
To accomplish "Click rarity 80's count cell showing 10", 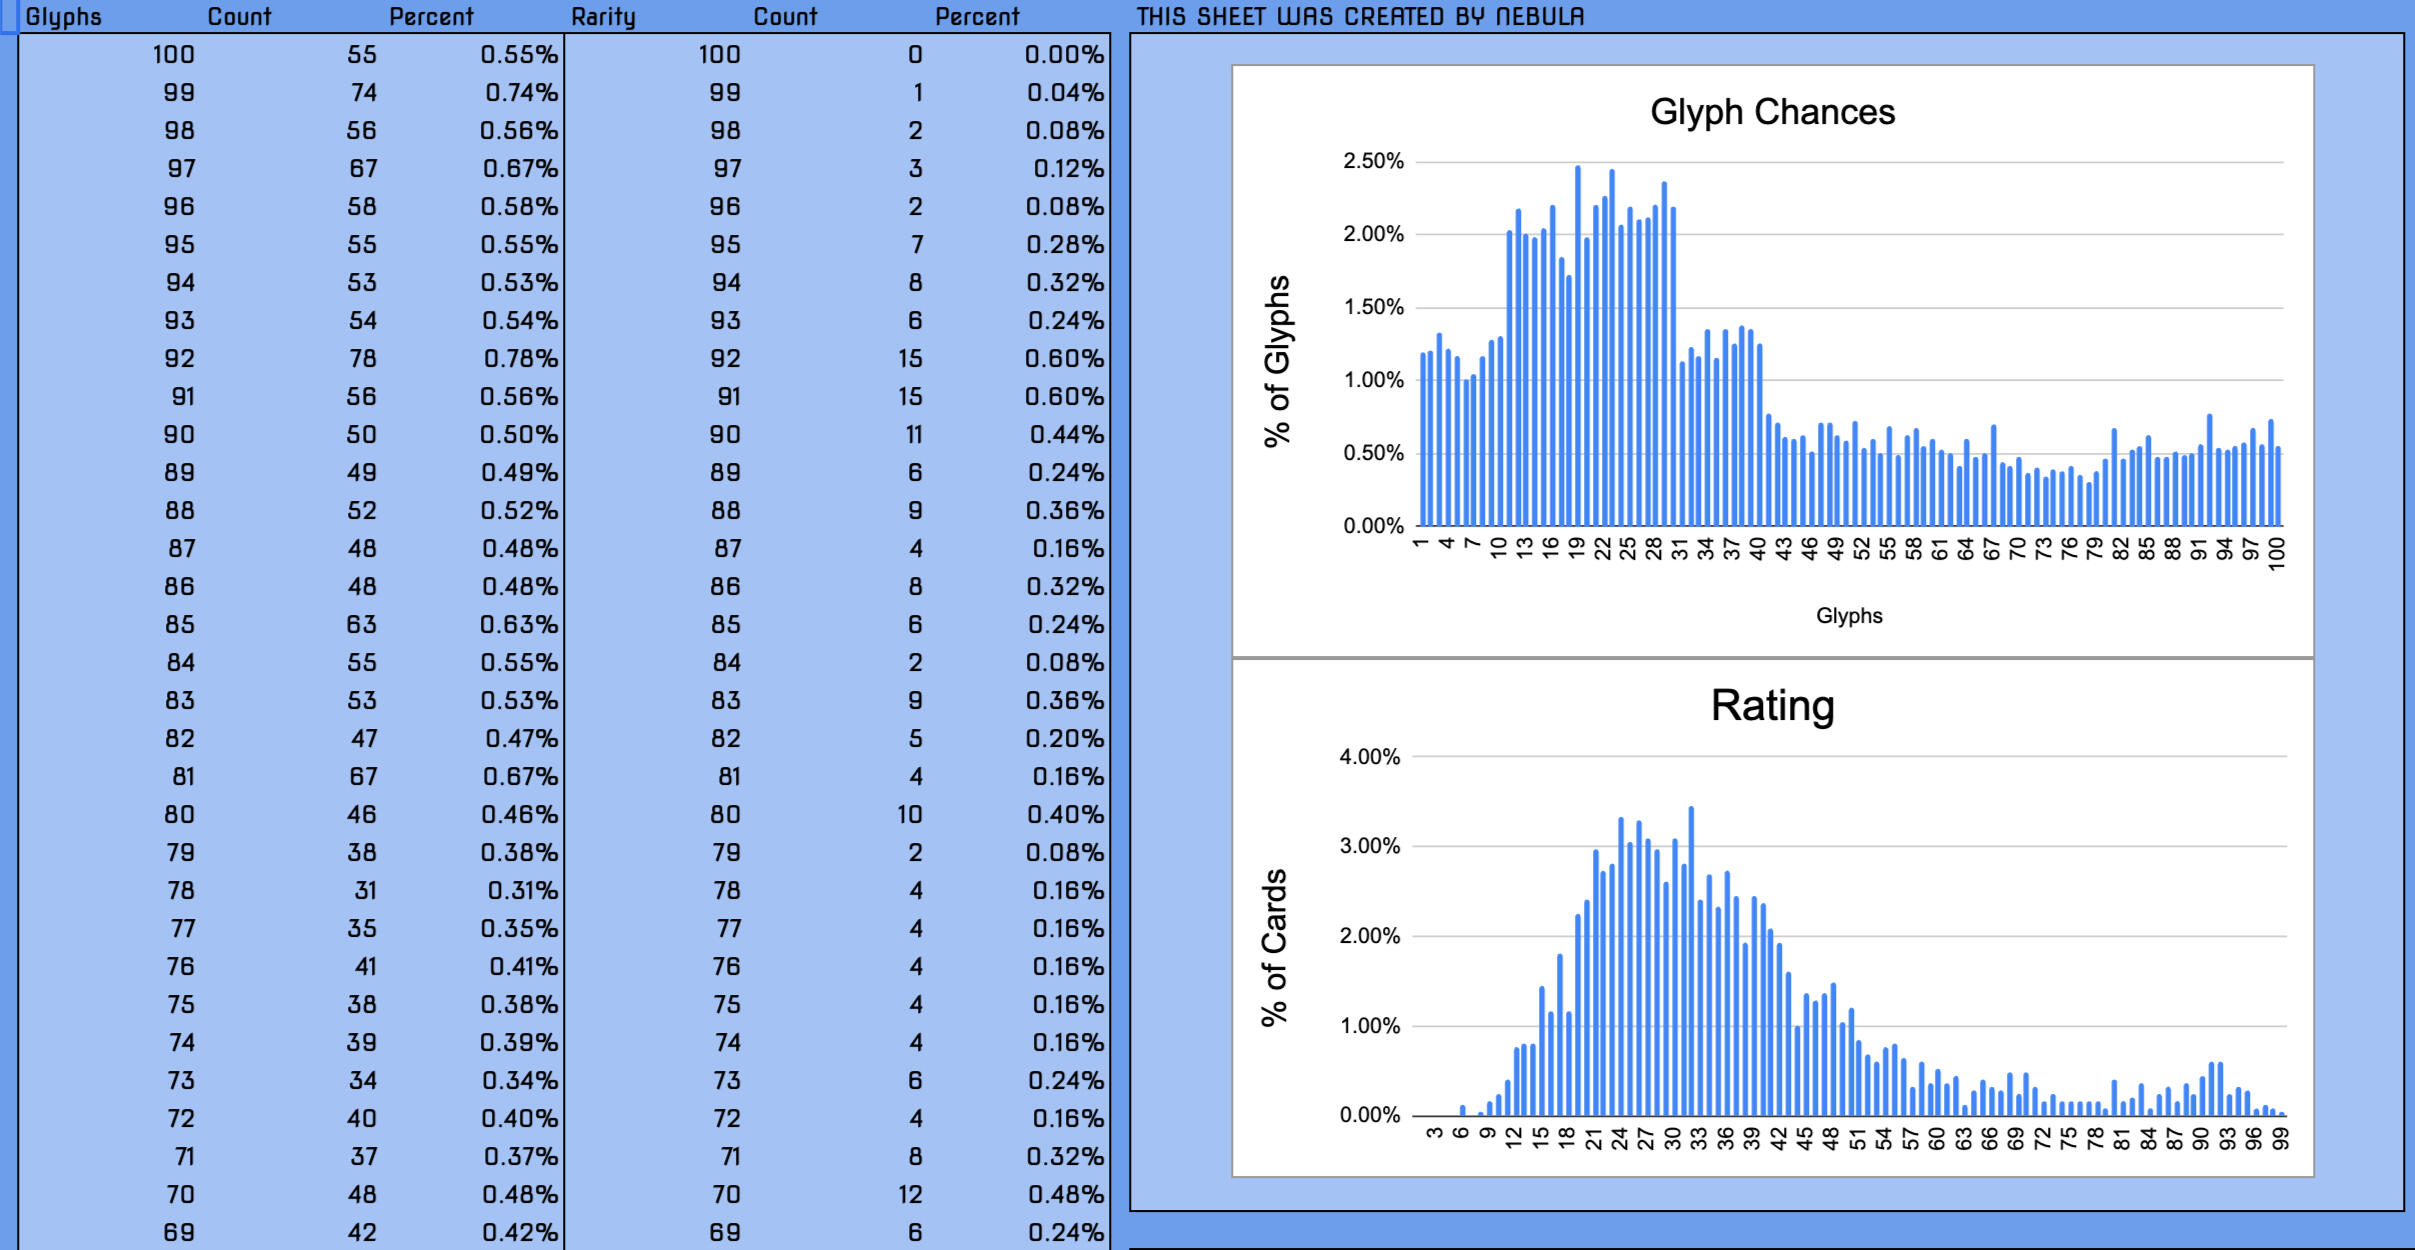I will tap(909, 815).
